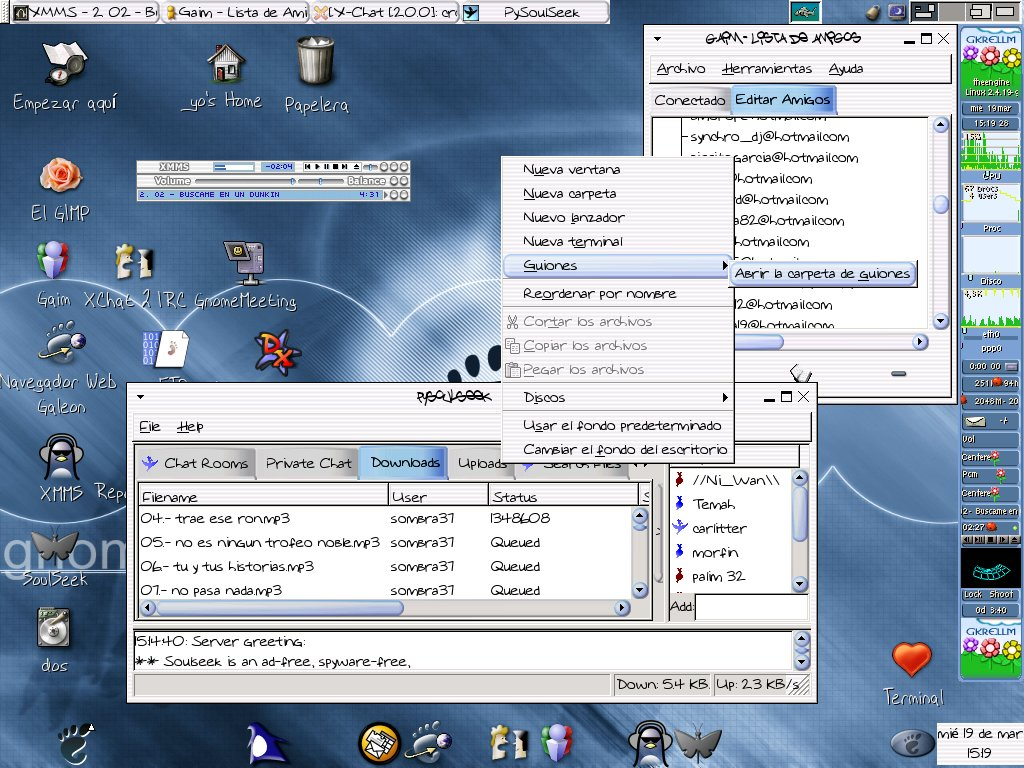The width and height of the screenshot is (1024, 768).
Task: Click SoulSeek butterfly launcher in bottom panel
Action: coord(698,743)
